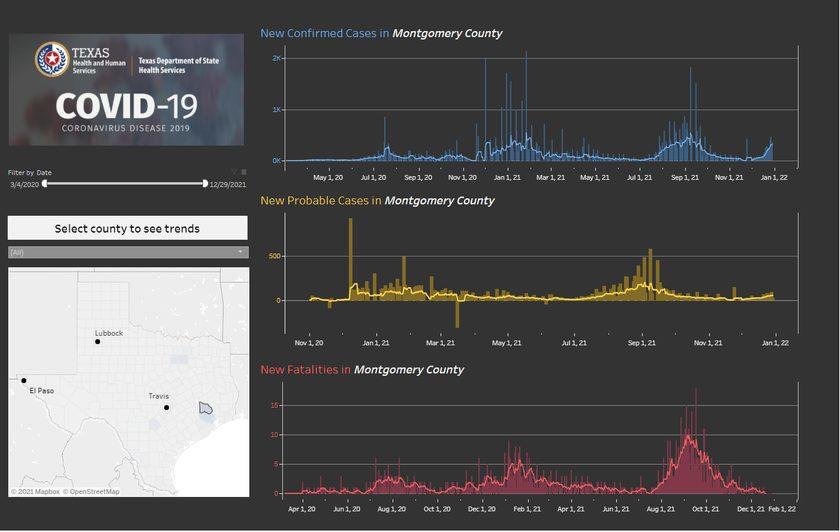Click the highlighted Montgomery County shape on map
This screenshot has height=532, width=840.
[205, 408]
